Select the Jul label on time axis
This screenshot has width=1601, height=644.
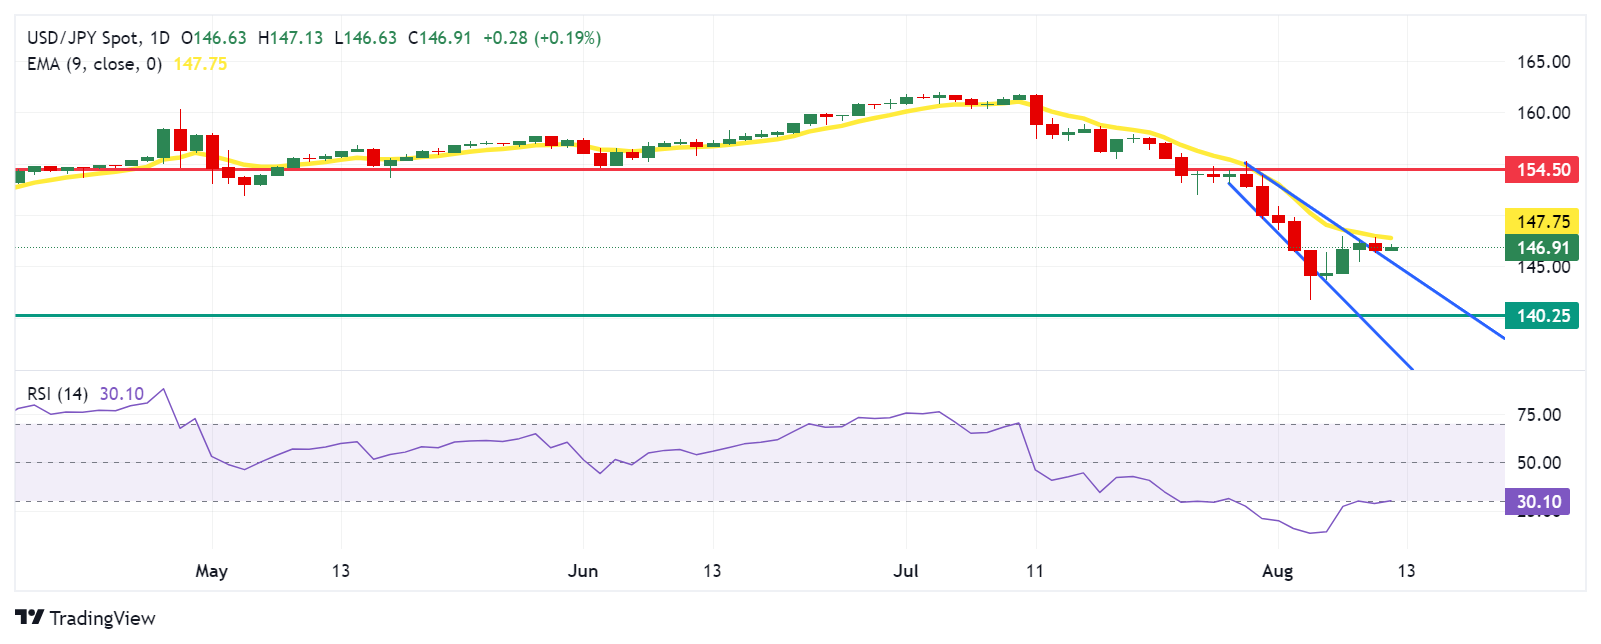pyautogui.click(x=906, y=571)
